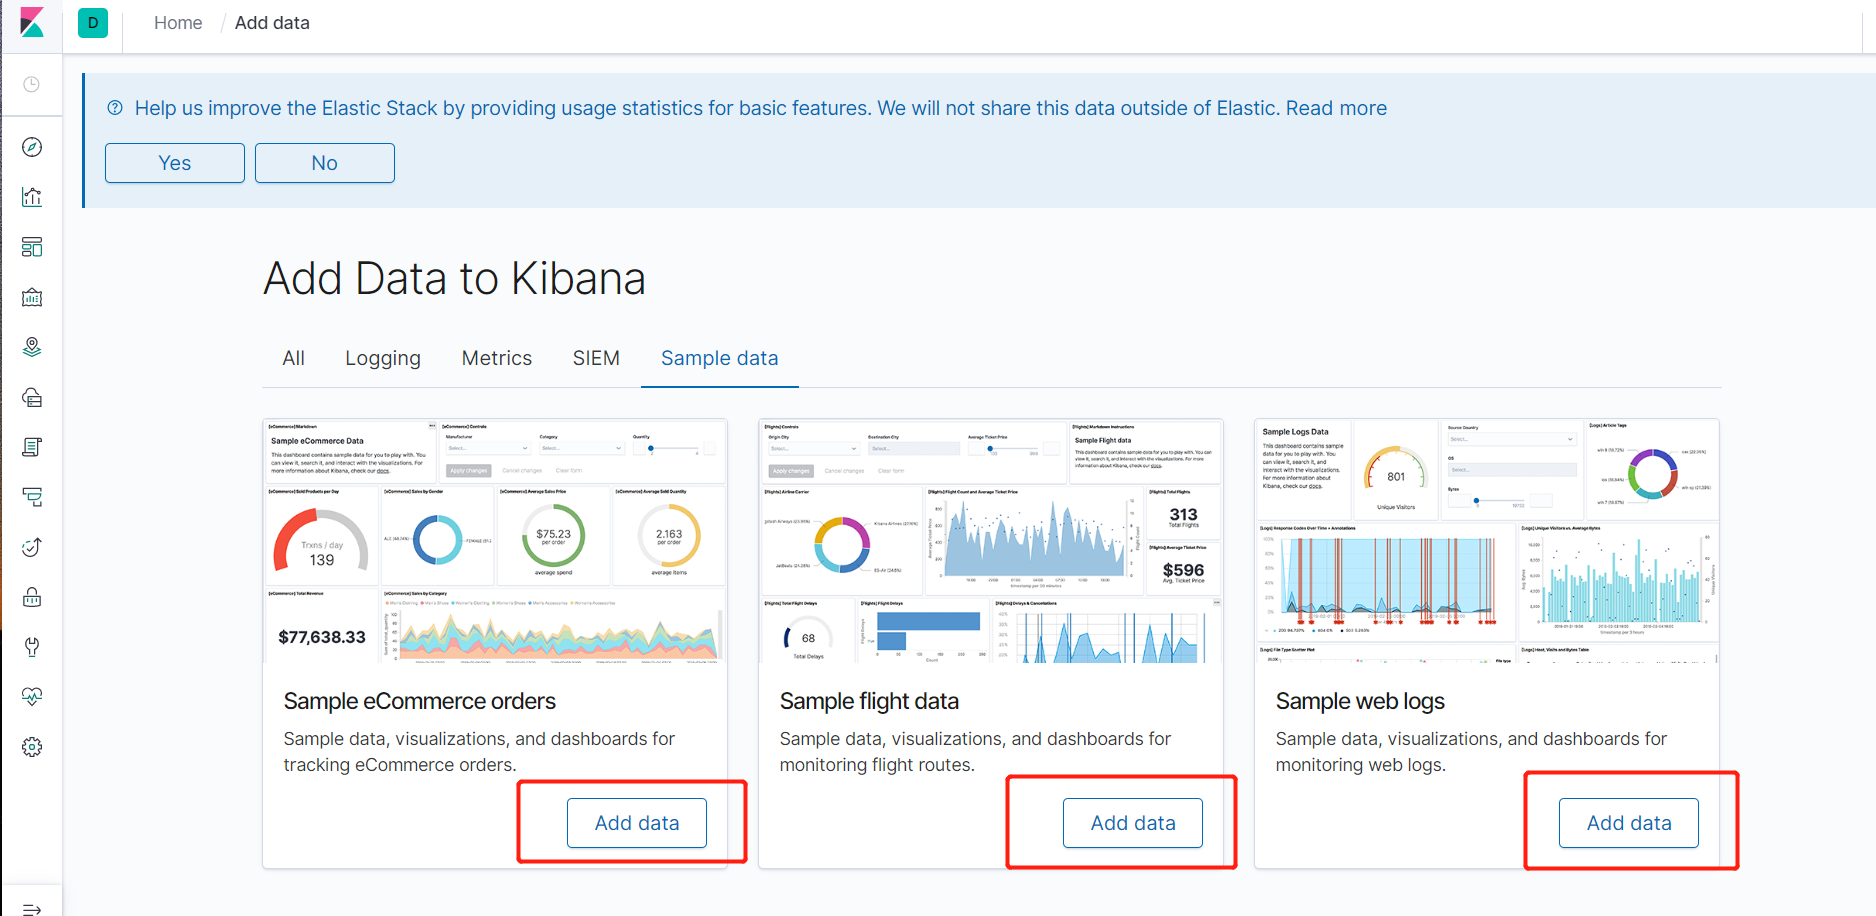Viewport: 1876px width, 916px height.
Task: Click the Add Data to Kibana heading
Action: pyautogui.click(x=454, y=278)
